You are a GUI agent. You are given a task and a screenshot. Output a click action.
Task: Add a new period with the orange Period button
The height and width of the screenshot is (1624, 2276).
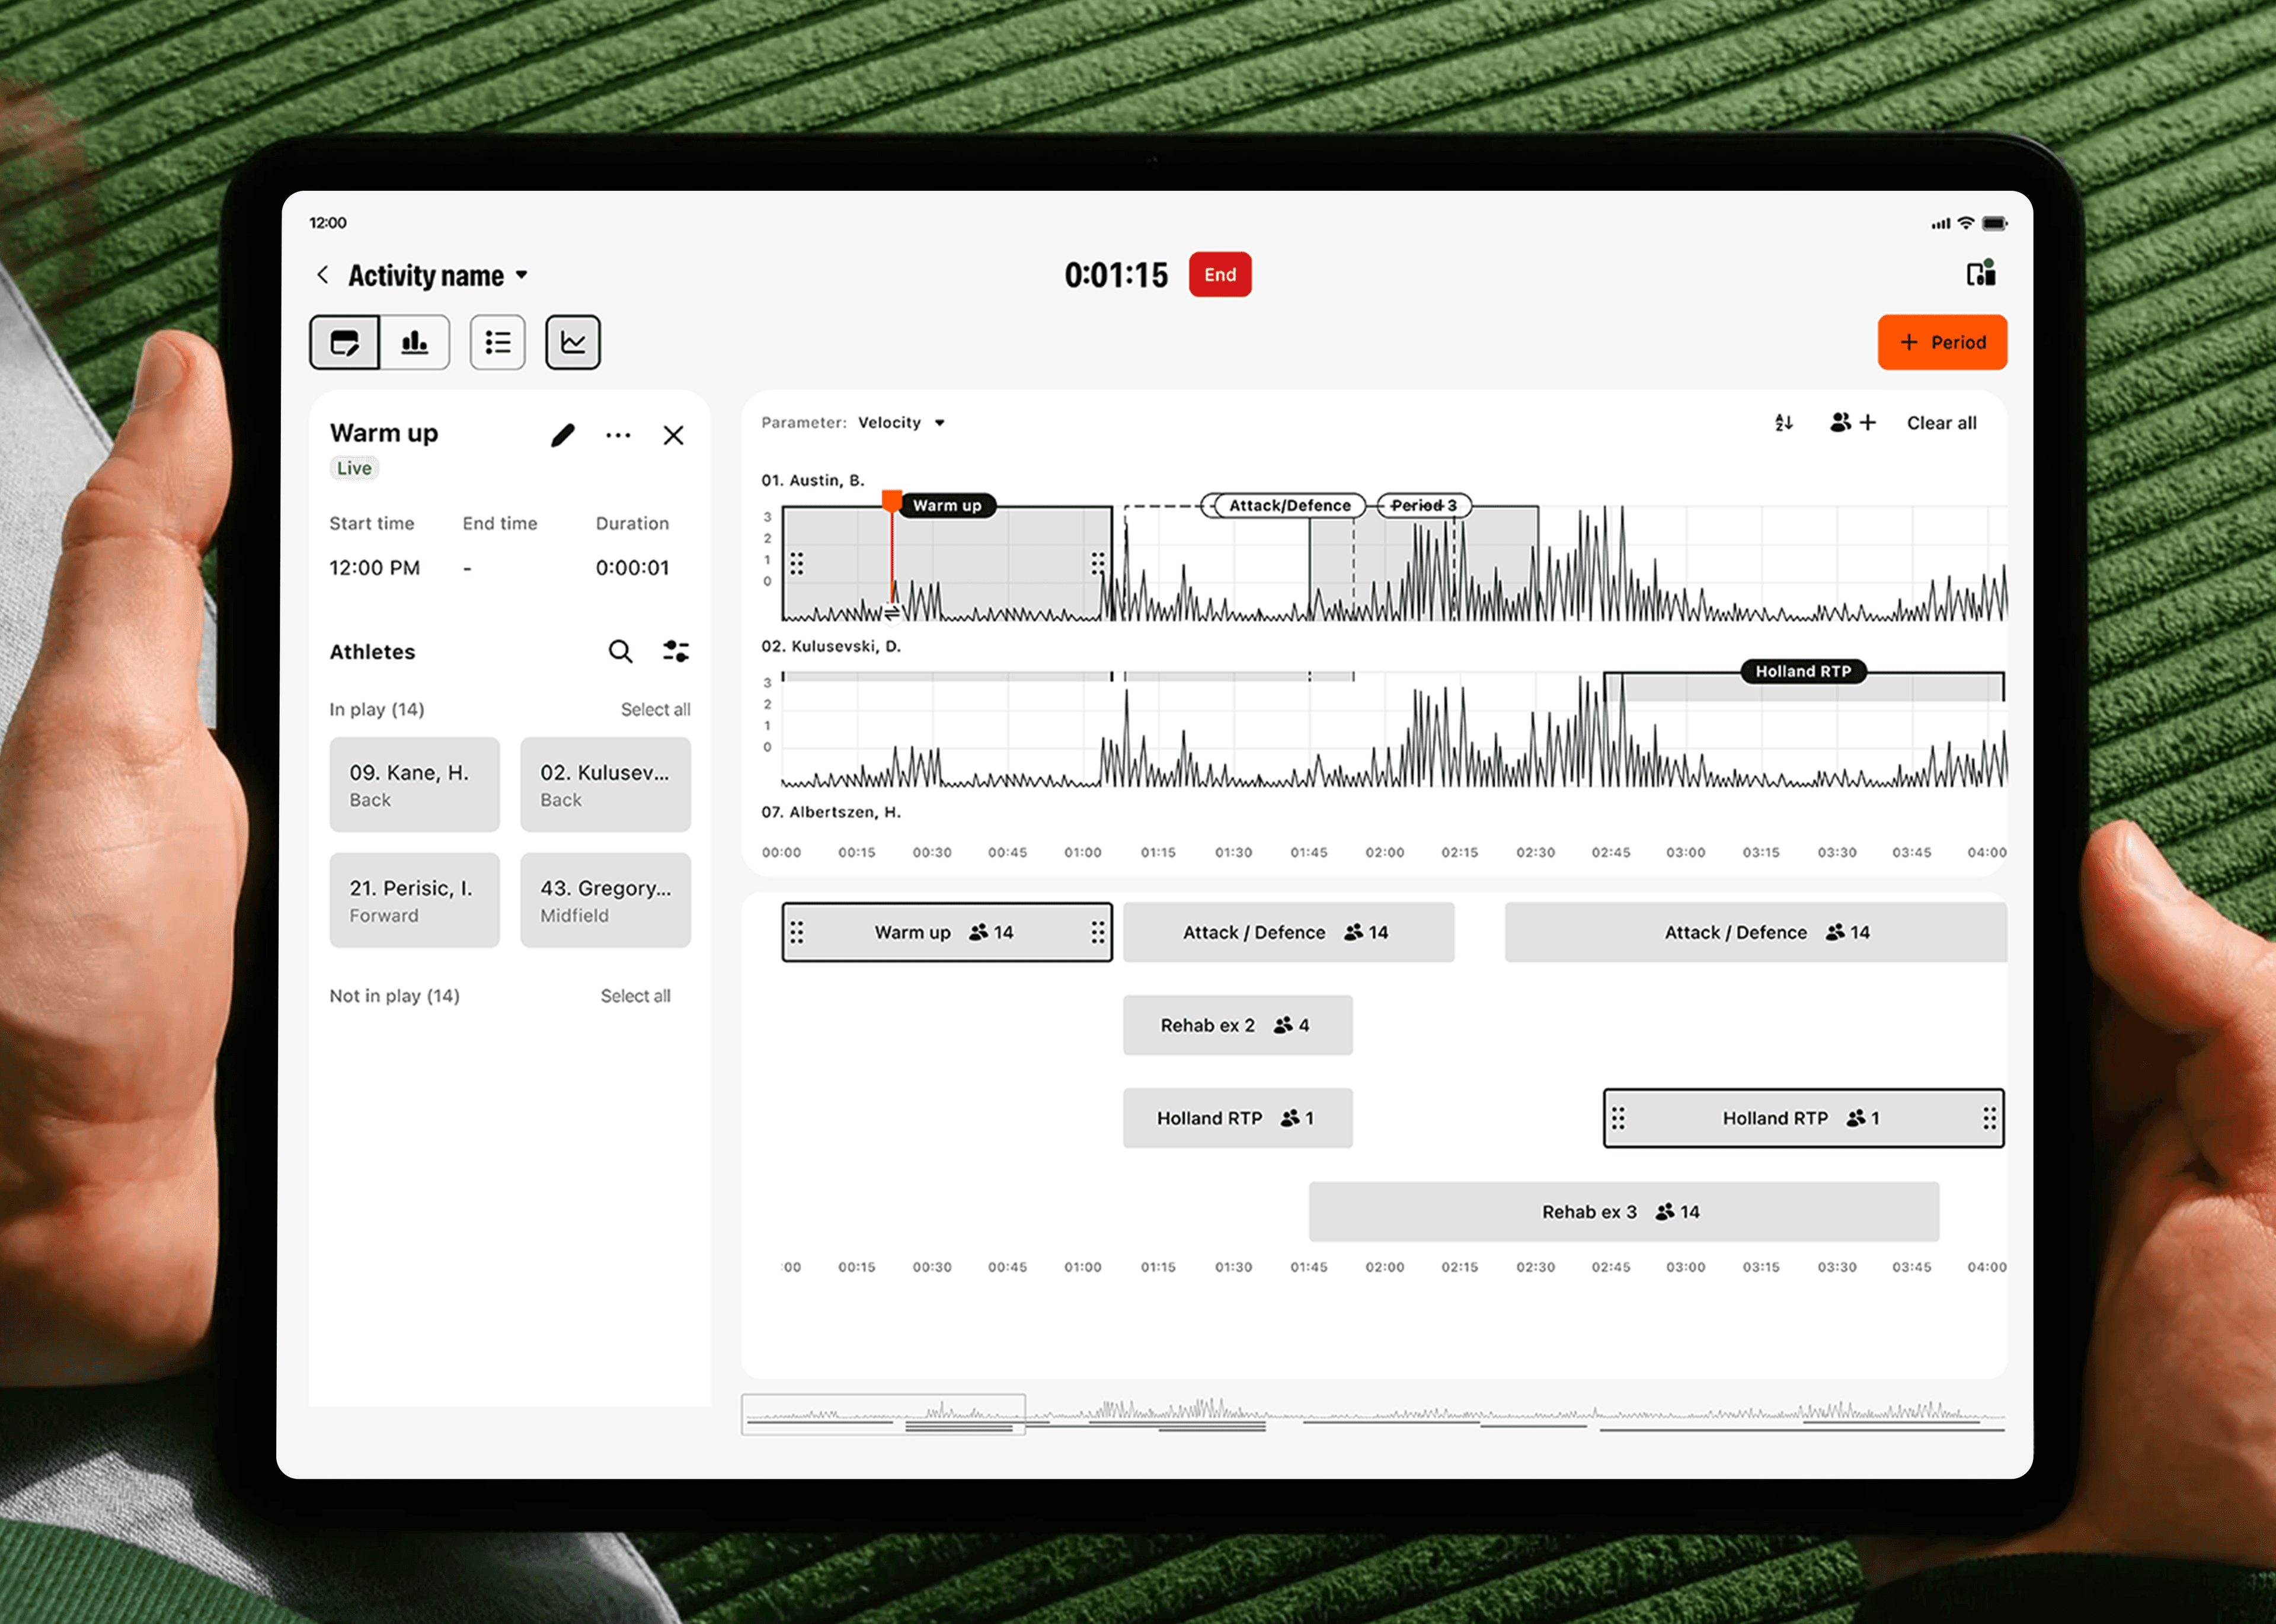coord(1942,343)
